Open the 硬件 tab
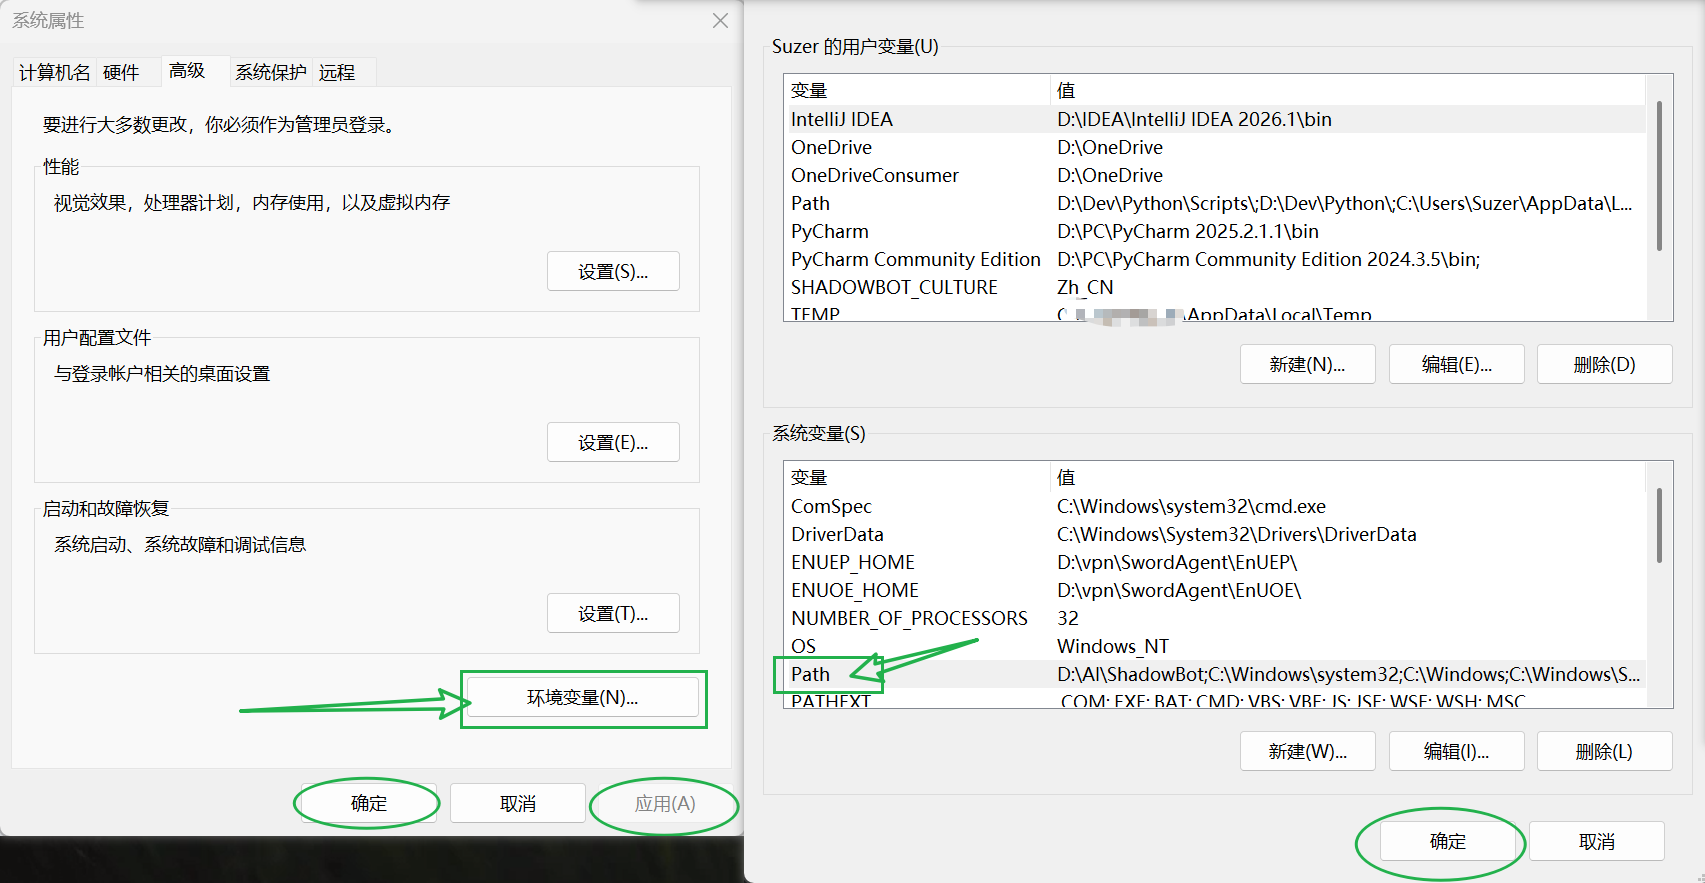This screenshot has height=883, width=1705. pyautogui.click(x=121, y=73)
